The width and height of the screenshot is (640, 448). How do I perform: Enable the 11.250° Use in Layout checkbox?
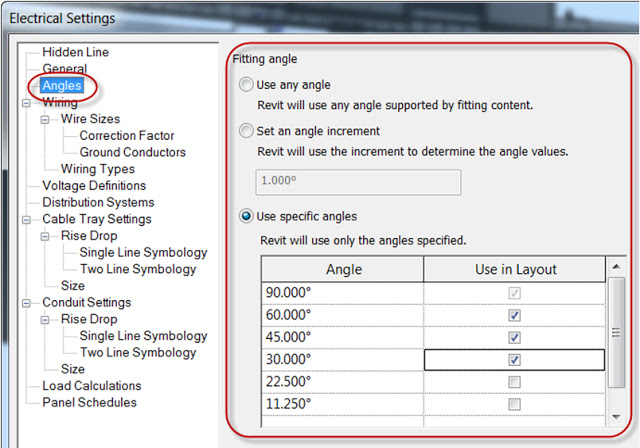click(x=514, y=404)
